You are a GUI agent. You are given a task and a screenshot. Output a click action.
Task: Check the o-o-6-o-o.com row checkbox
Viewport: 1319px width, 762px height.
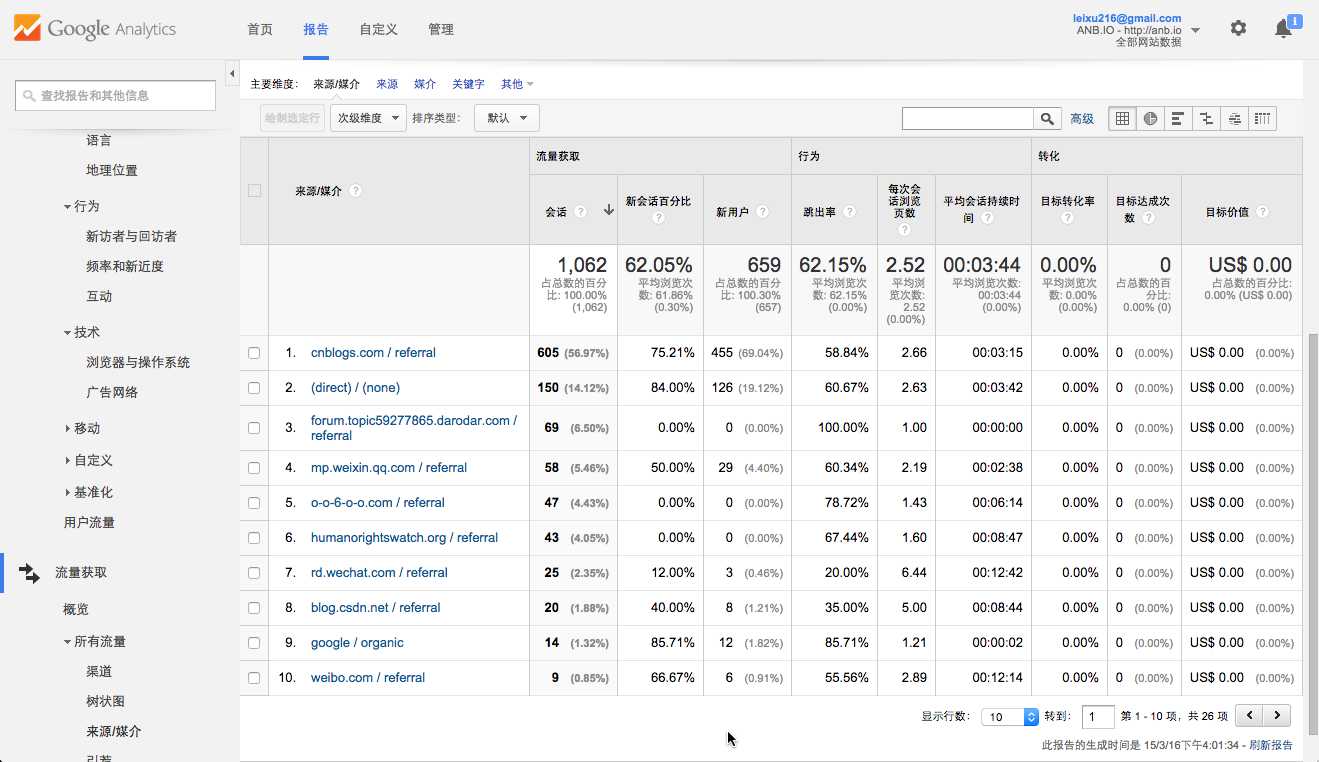(x=254, y=503)
